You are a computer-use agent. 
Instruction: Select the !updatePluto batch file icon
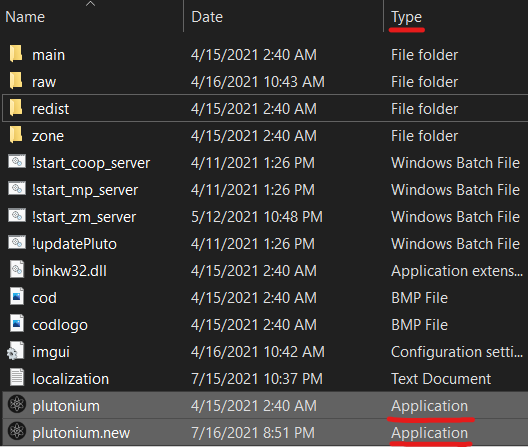pyautogui.click(x=17, y=243)
